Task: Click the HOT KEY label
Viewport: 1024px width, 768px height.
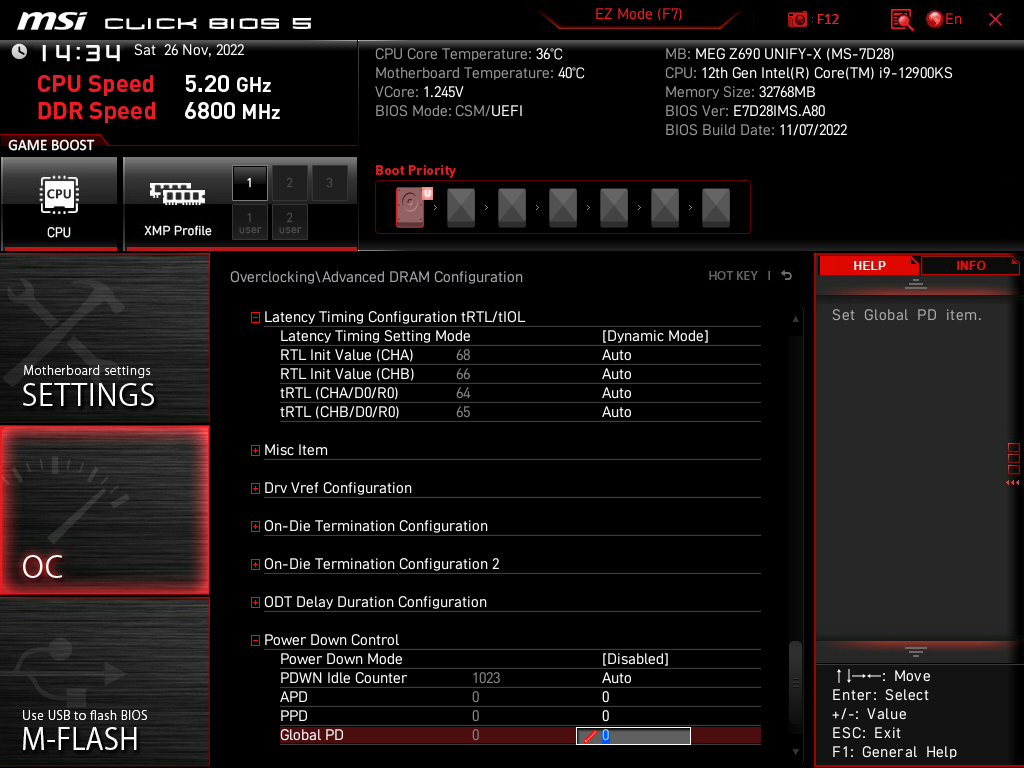Action: [x=733, y=276]
